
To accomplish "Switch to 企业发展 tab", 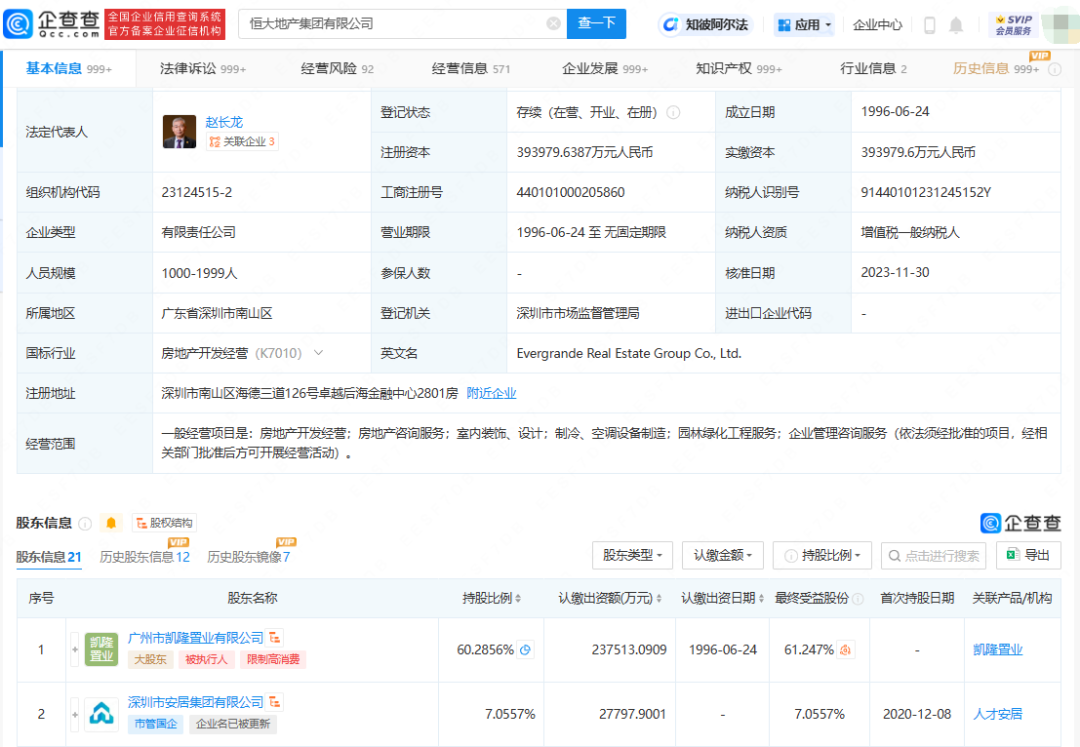I will click(605, 68).
